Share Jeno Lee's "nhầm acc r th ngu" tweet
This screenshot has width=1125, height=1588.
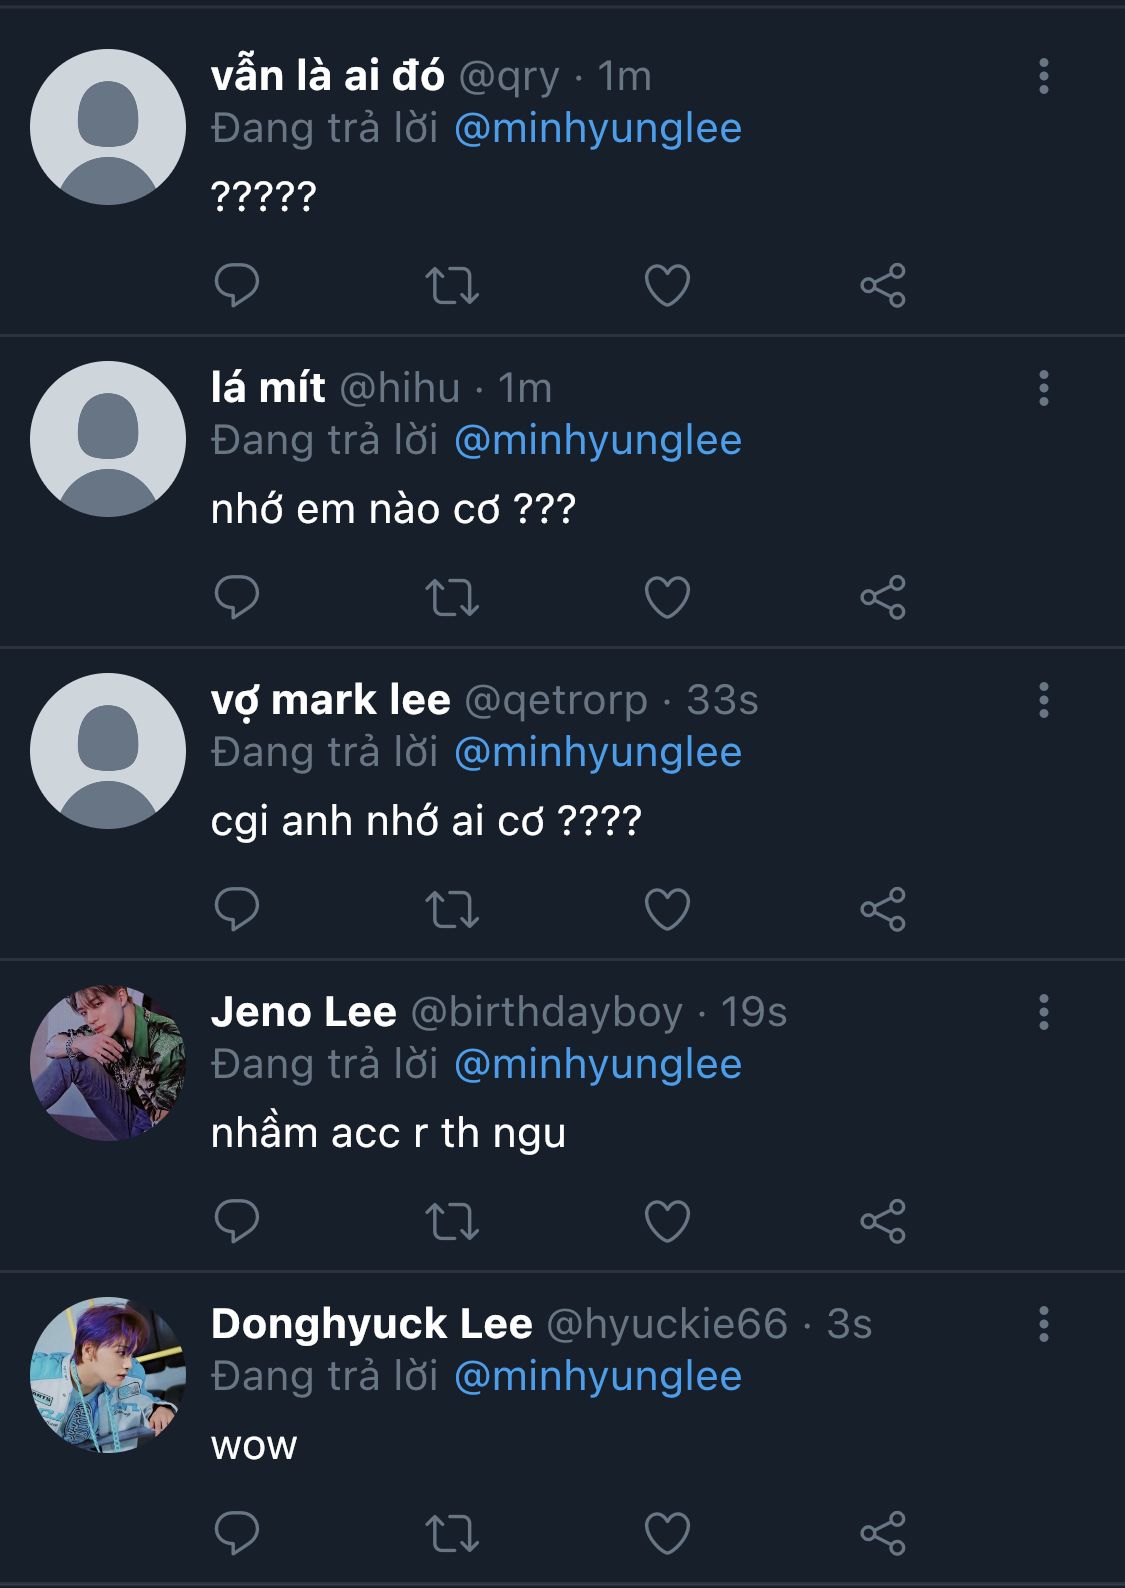pyautogui.click(x=882, y=1221)
